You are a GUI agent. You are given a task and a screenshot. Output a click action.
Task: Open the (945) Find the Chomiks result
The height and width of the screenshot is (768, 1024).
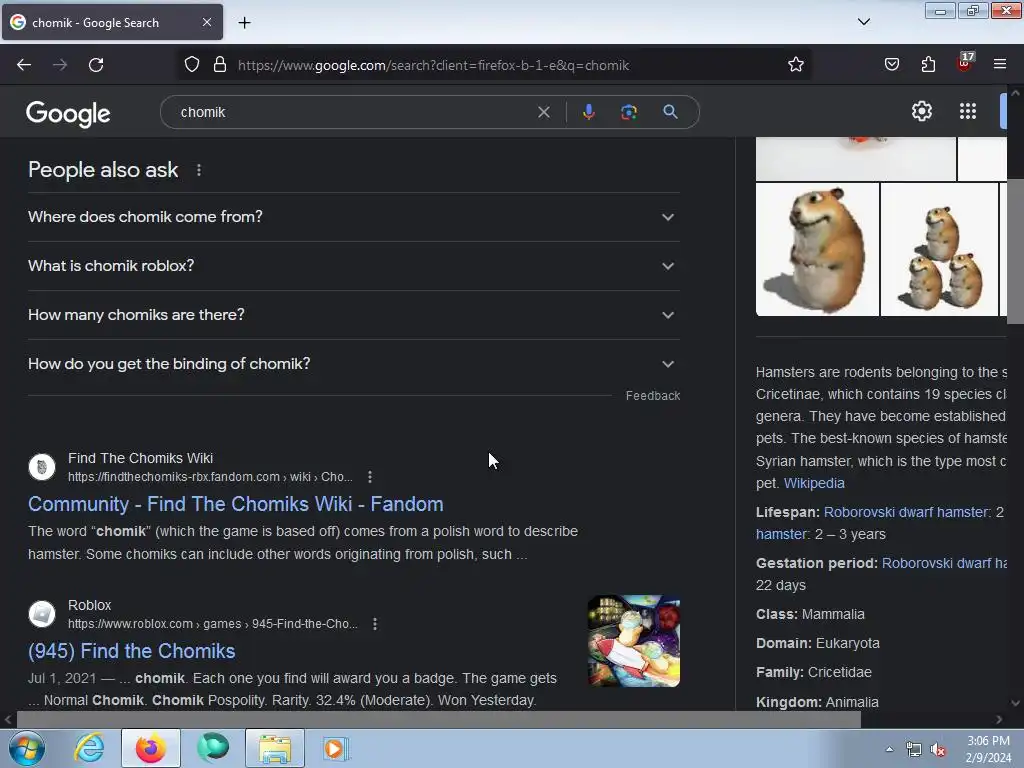click(x=131, y=651)
